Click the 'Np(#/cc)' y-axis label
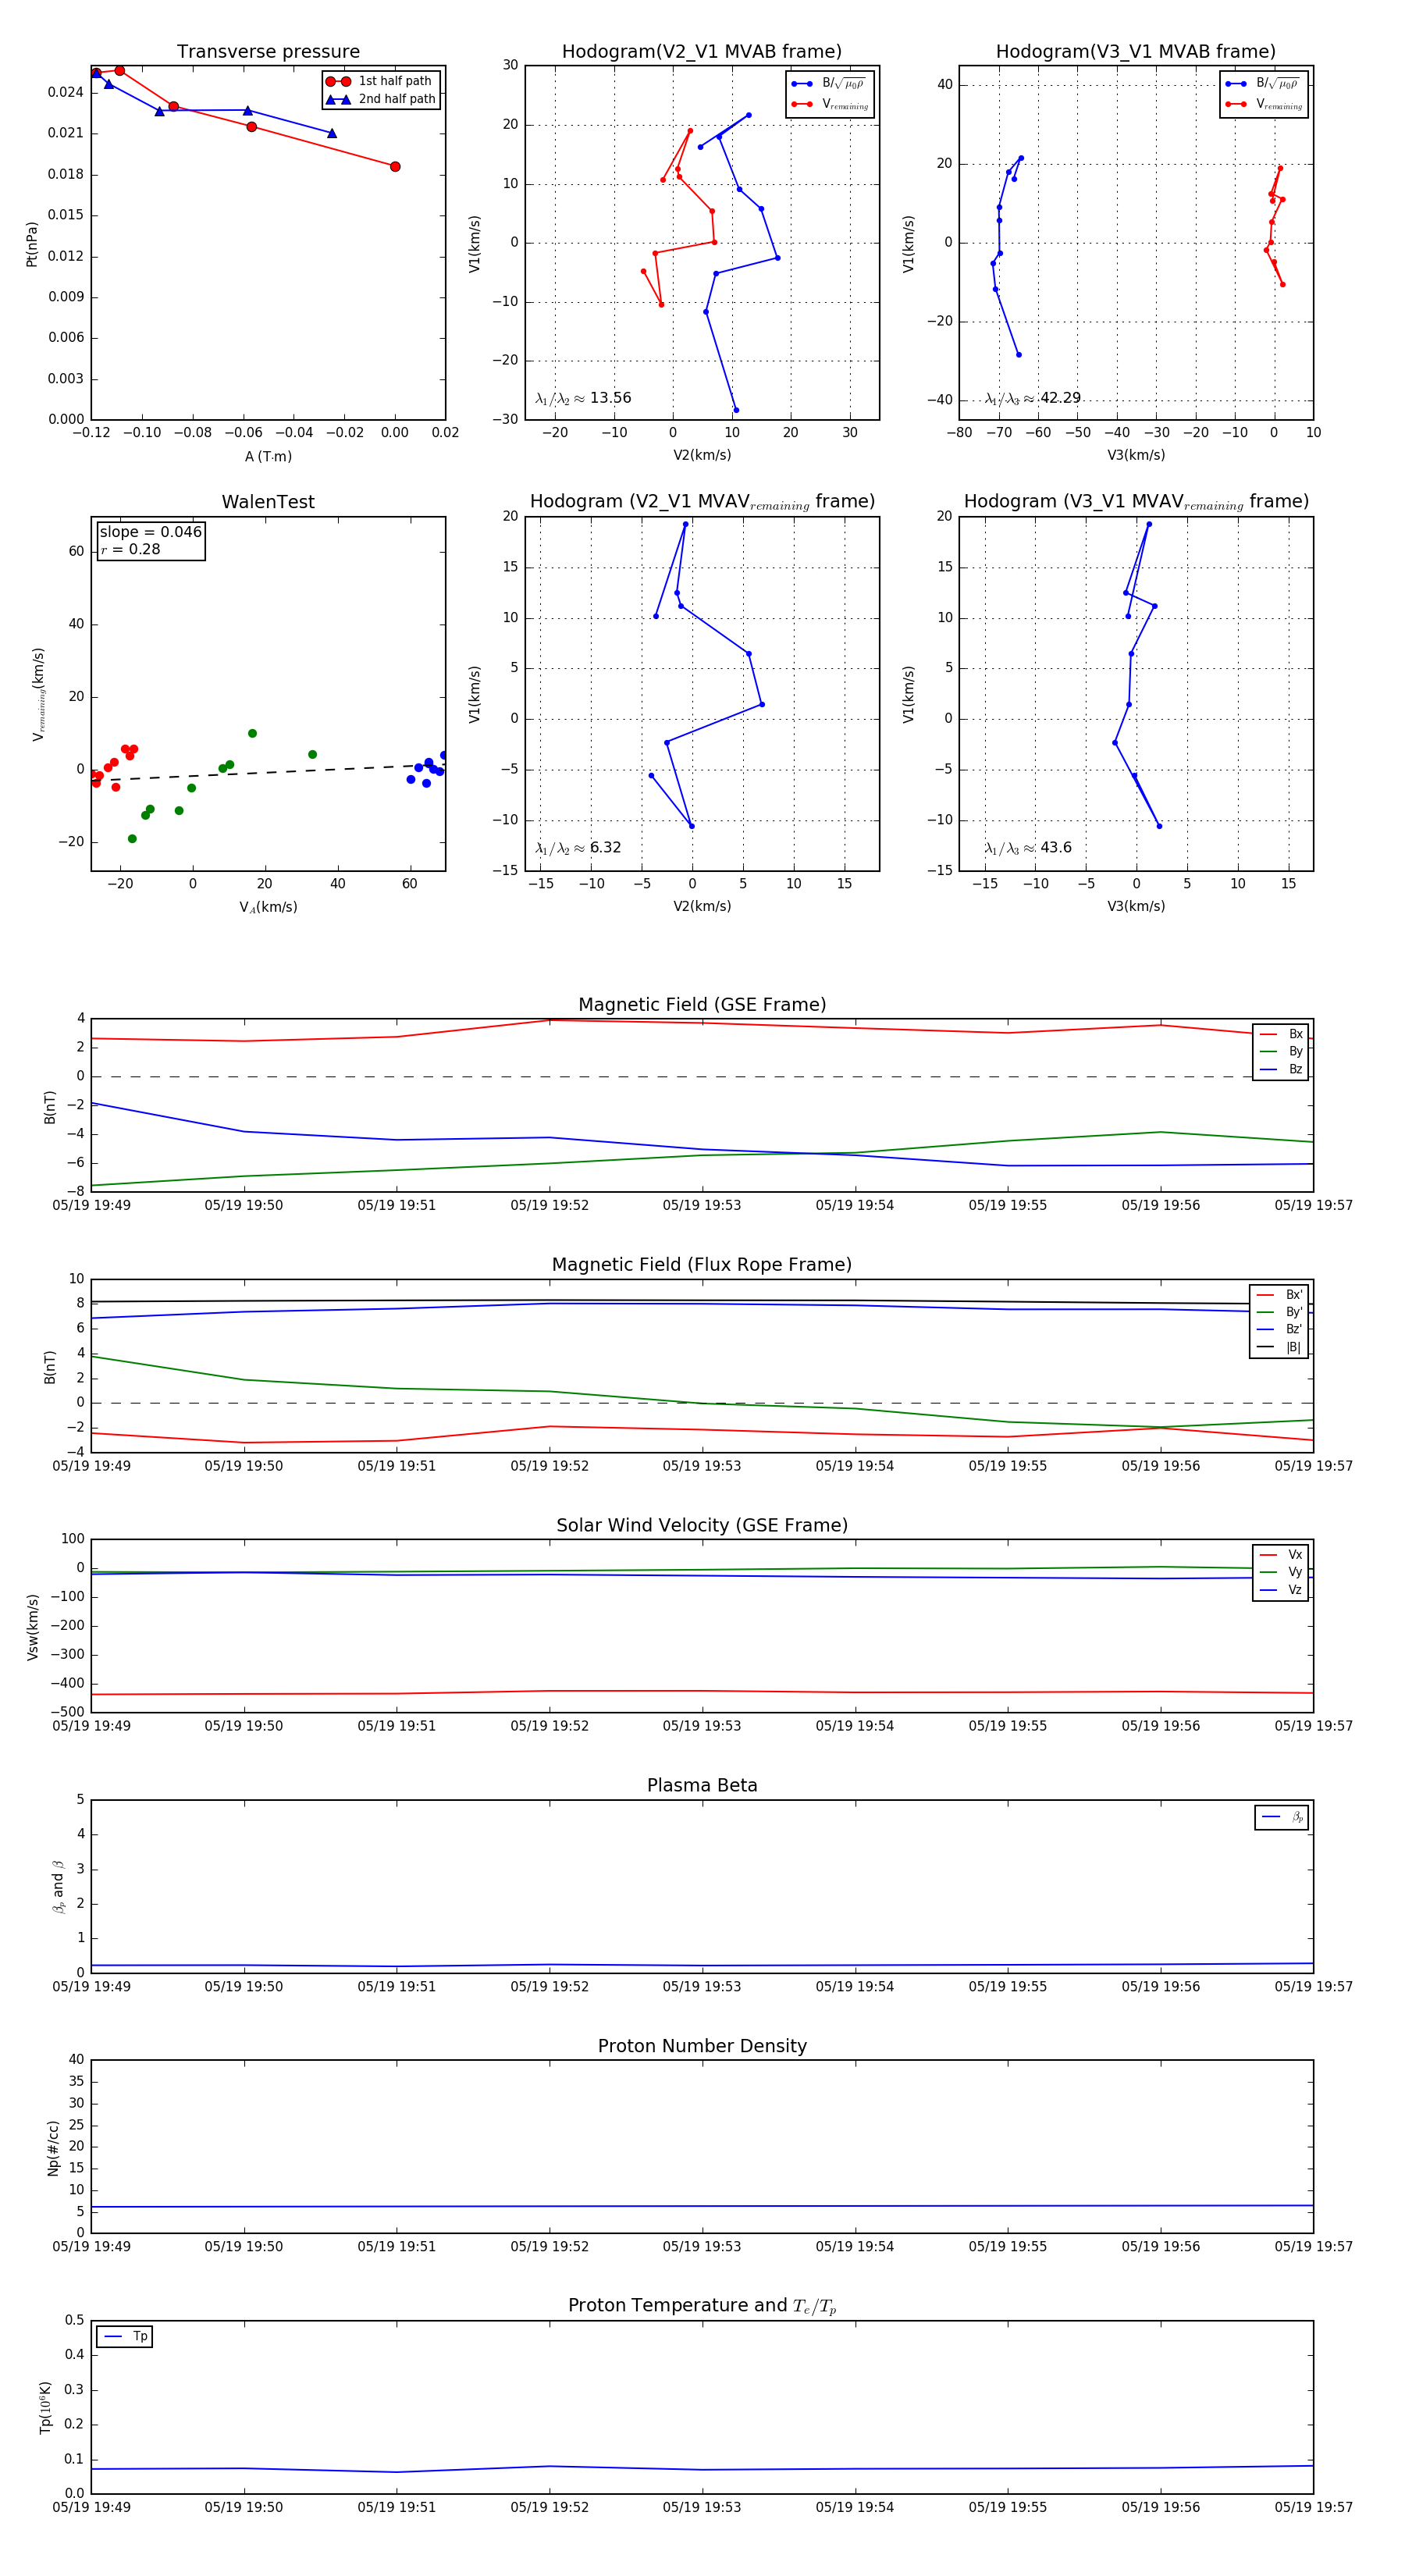Viewport: 1405px width, 2576px height. point(53,2148)
